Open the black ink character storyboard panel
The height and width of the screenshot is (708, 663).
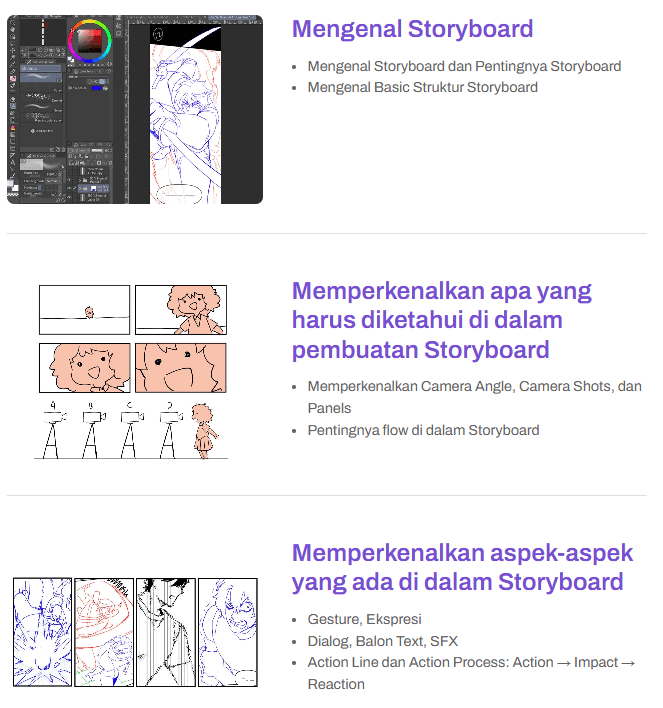(x=166, y=632)
